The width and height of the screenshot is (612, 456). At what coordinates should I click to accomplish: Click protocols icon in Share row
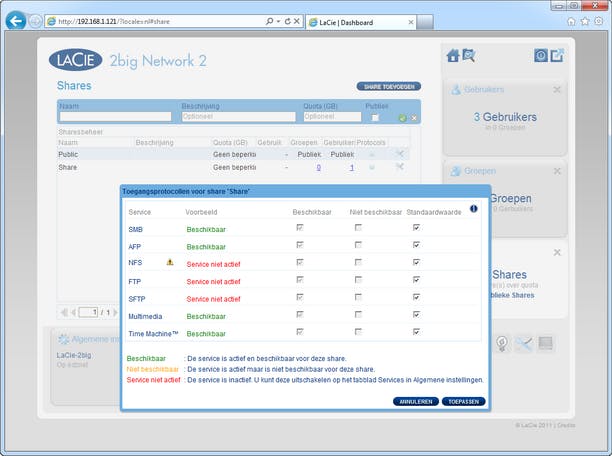[372, 167]
